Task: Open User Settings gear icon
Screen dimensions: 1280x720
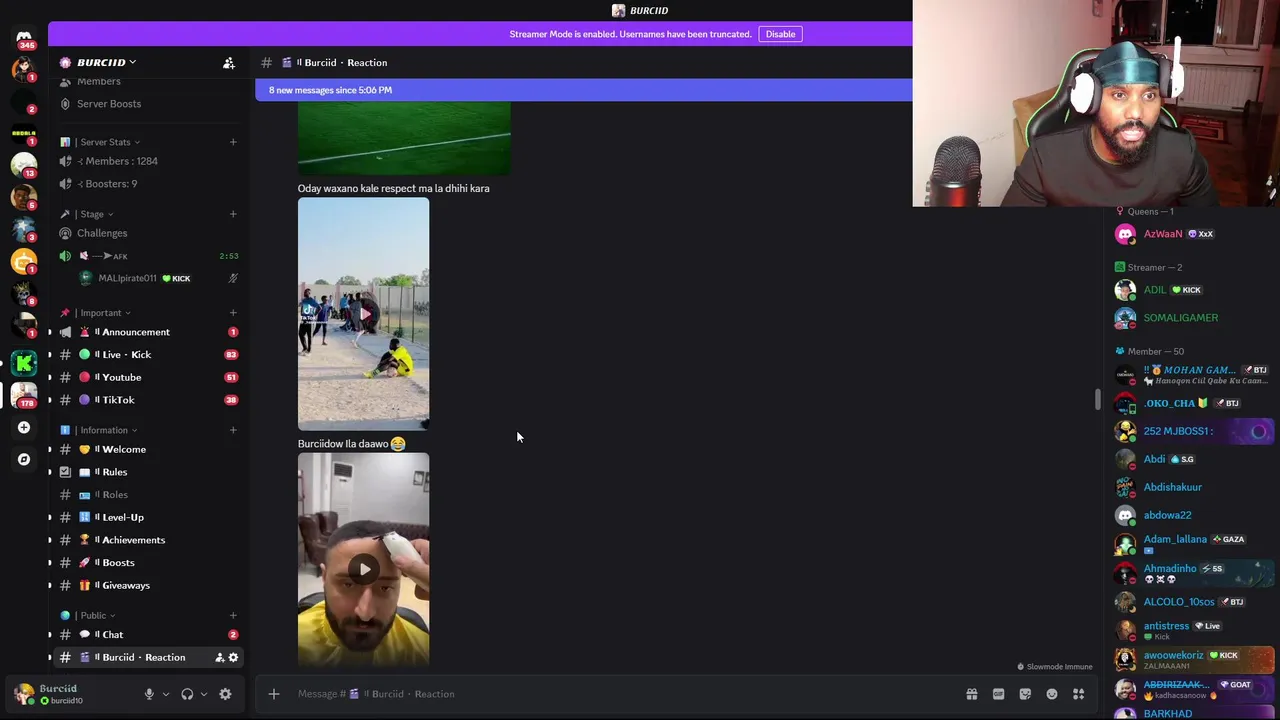Action: (x=225, y=694)
